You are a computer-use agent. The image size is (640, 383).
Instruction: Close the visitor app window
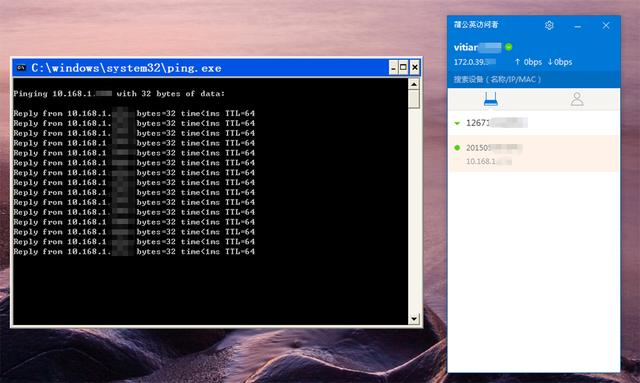(x=606, y=25)
